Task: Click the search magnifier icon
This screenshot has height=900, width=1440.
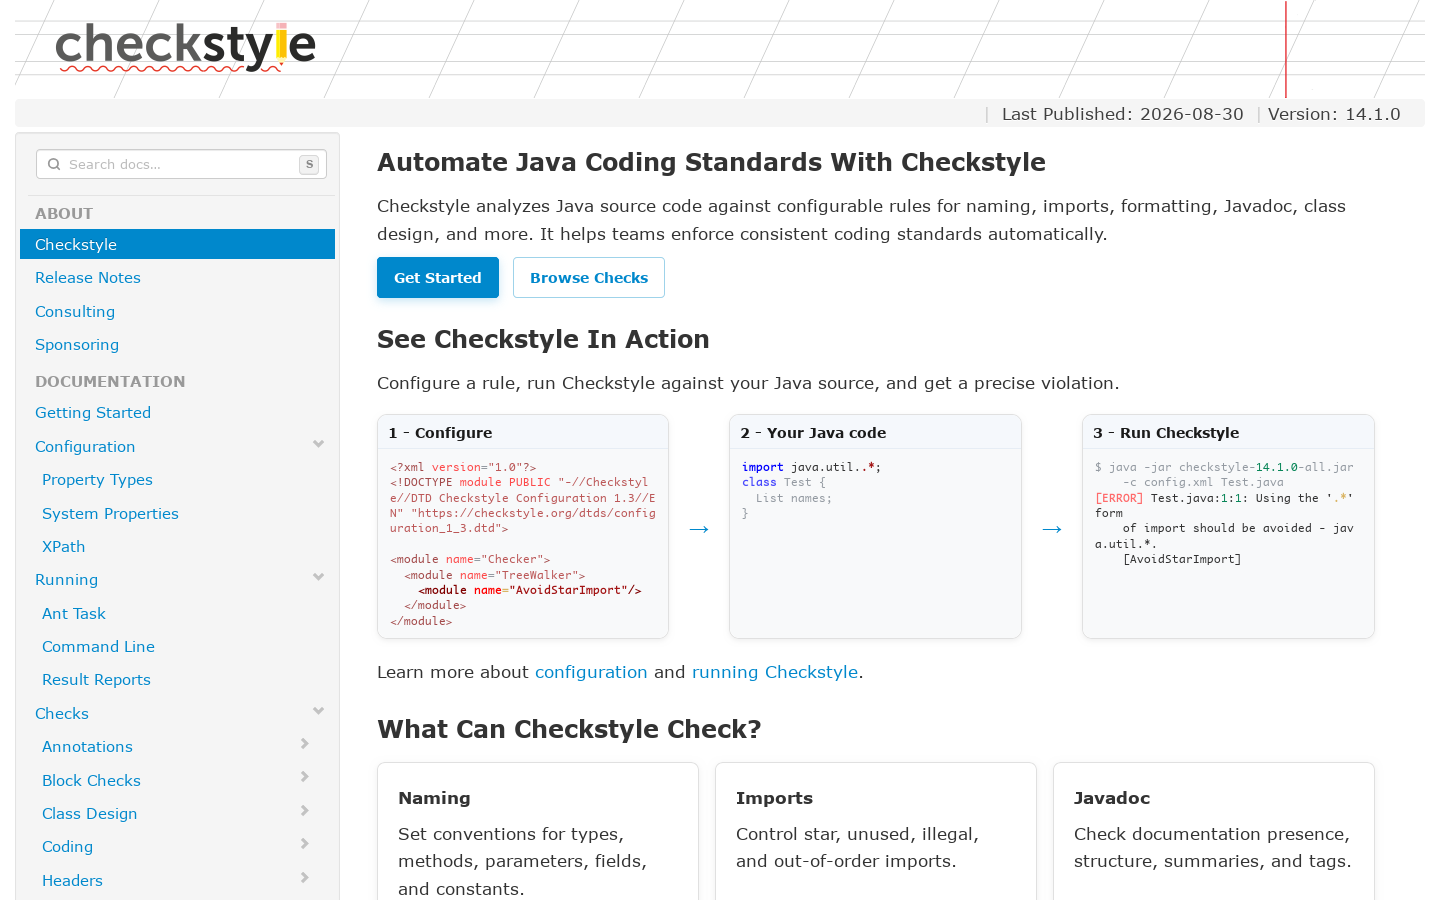Action: (x=54, y=164)
